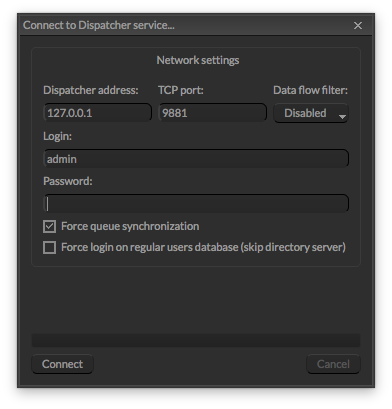Click the Network settings heading
392x409 pixels.
[x=198, y=60]
